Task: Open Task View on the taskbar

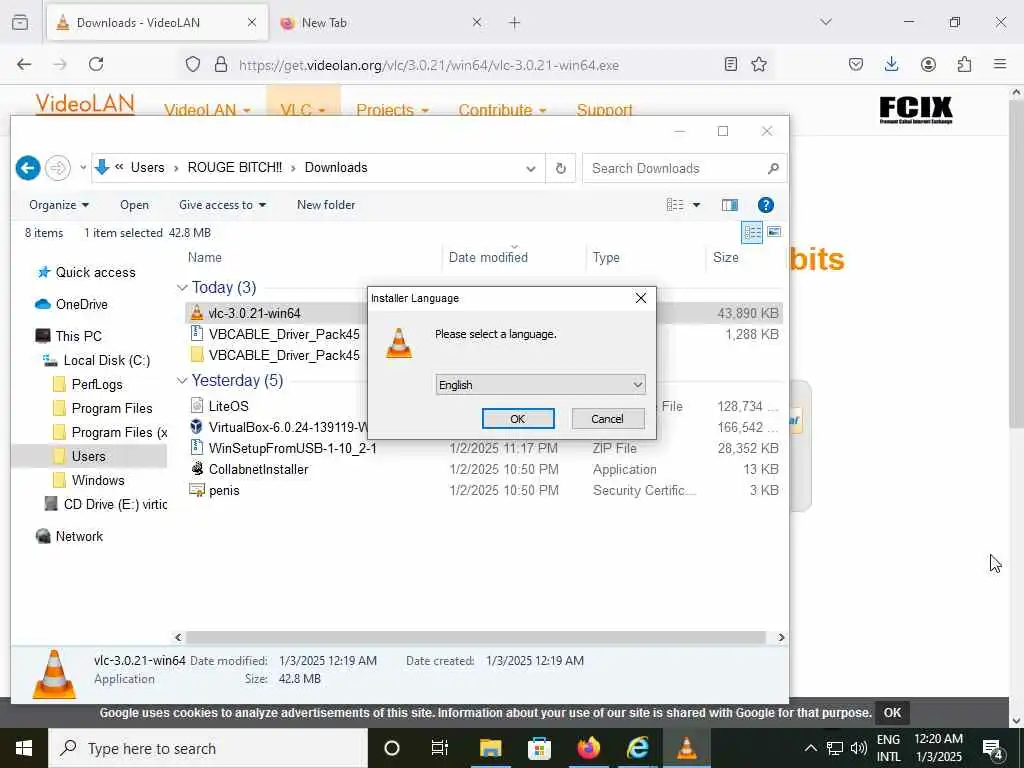Action: (440, 748)
